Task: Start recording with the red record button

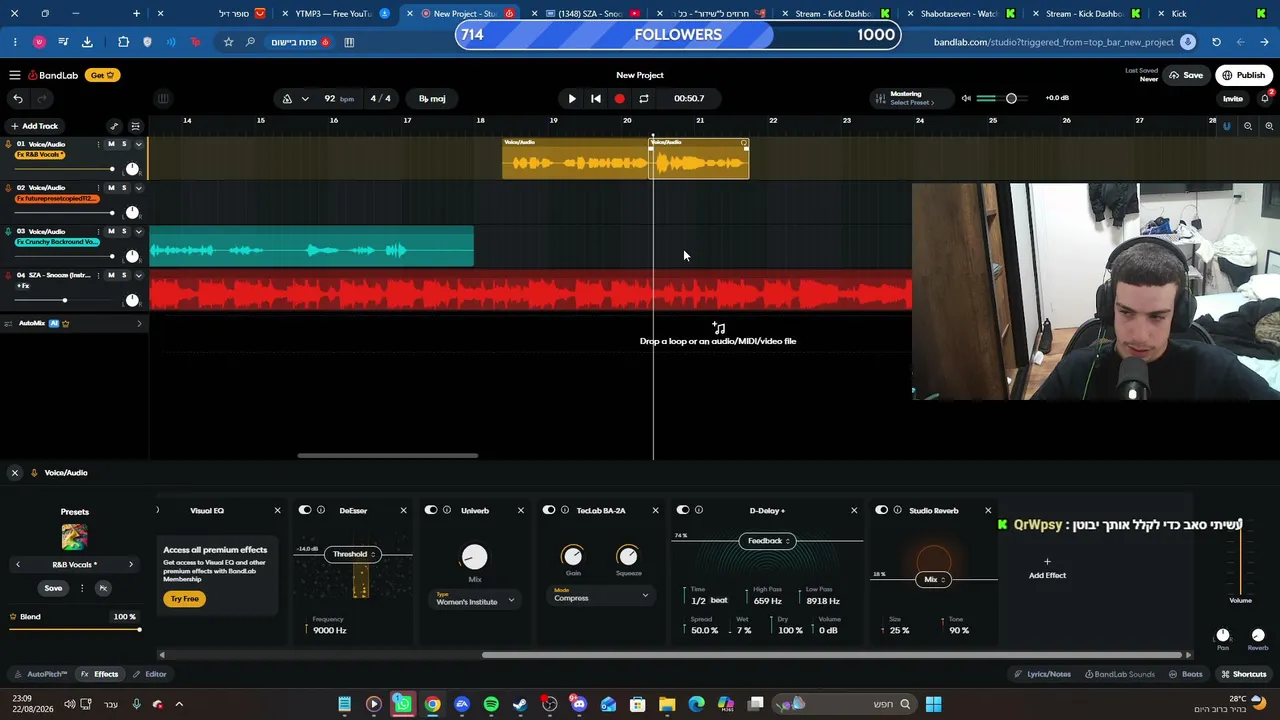Action: click(x=620, y=98)
